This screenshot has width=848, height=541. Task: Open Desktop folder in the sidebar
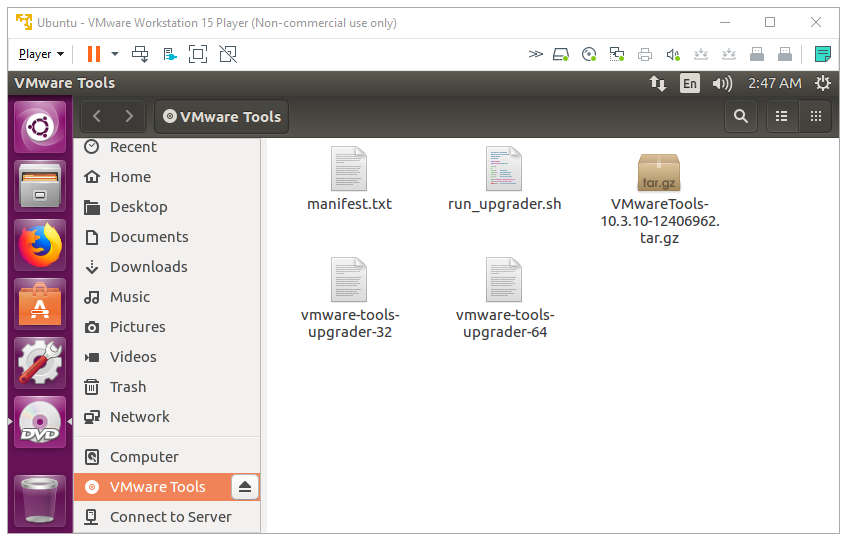[x=167, y=207]
